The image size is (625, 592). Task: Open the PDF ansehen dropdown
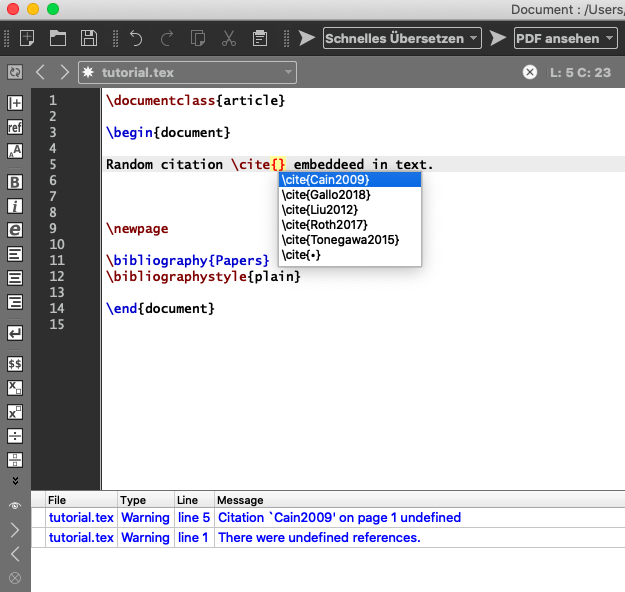[x=566, y=38]
